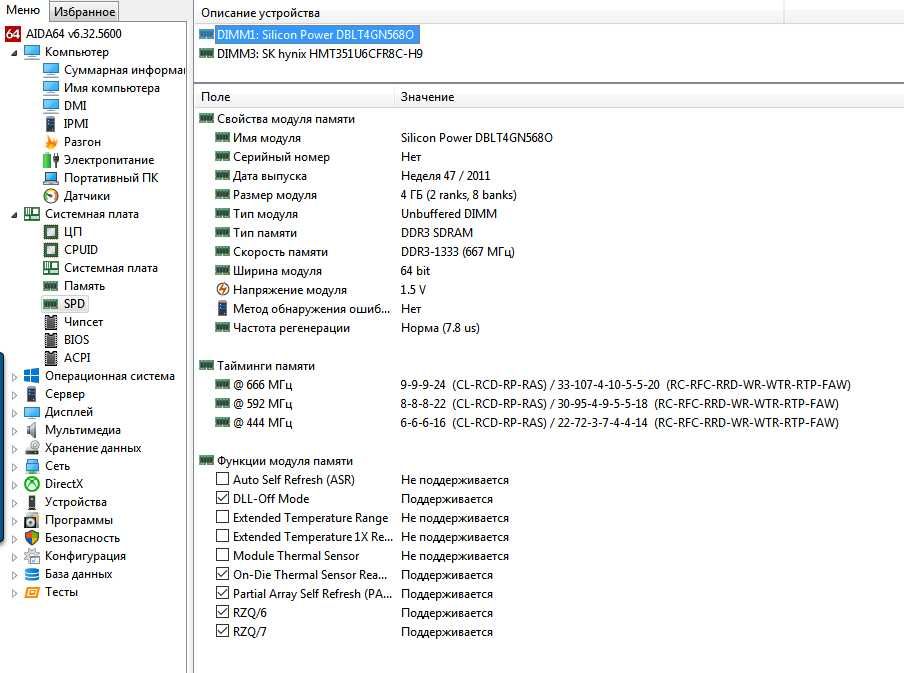The image size is (904, 673).
Task: Select the Портативный ПК laptop icon
Action: [x=51, y=178]
